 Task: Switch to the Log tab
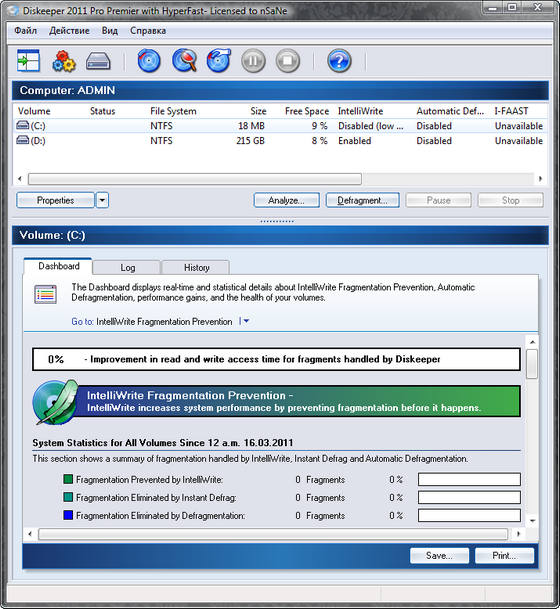click(x=127, y=268)
